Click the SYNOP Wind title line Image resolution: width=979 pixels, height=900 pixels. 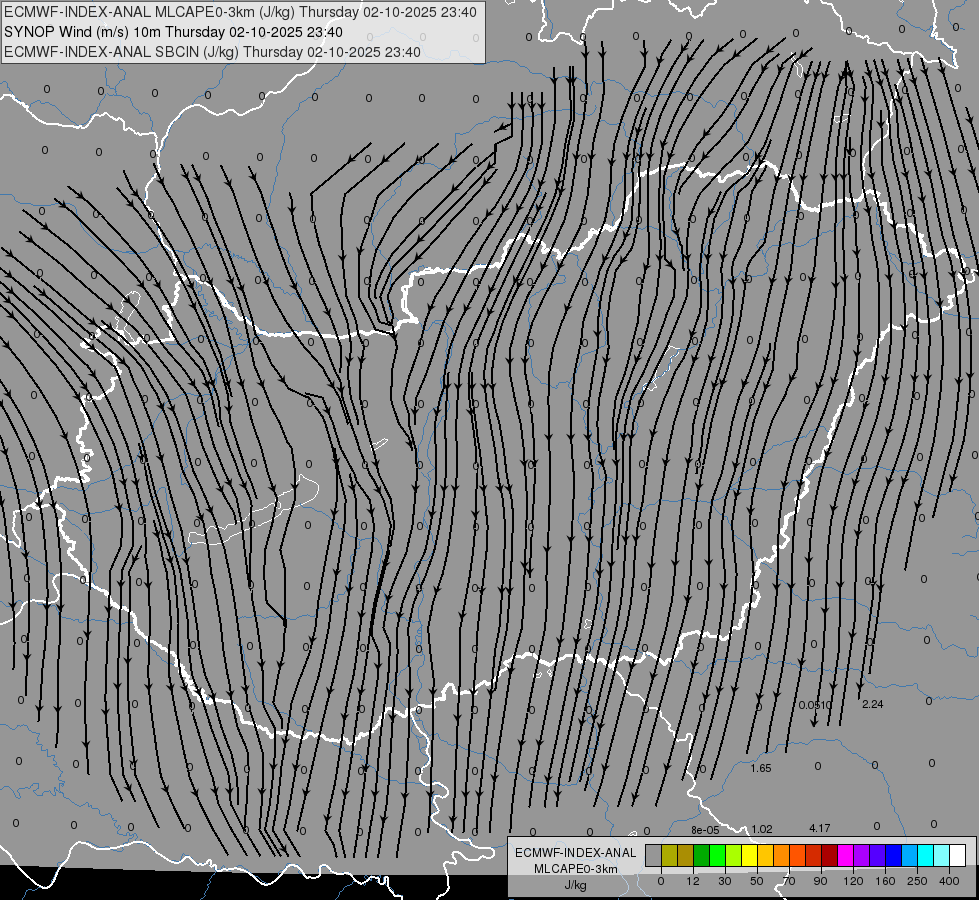click(174, 32)
